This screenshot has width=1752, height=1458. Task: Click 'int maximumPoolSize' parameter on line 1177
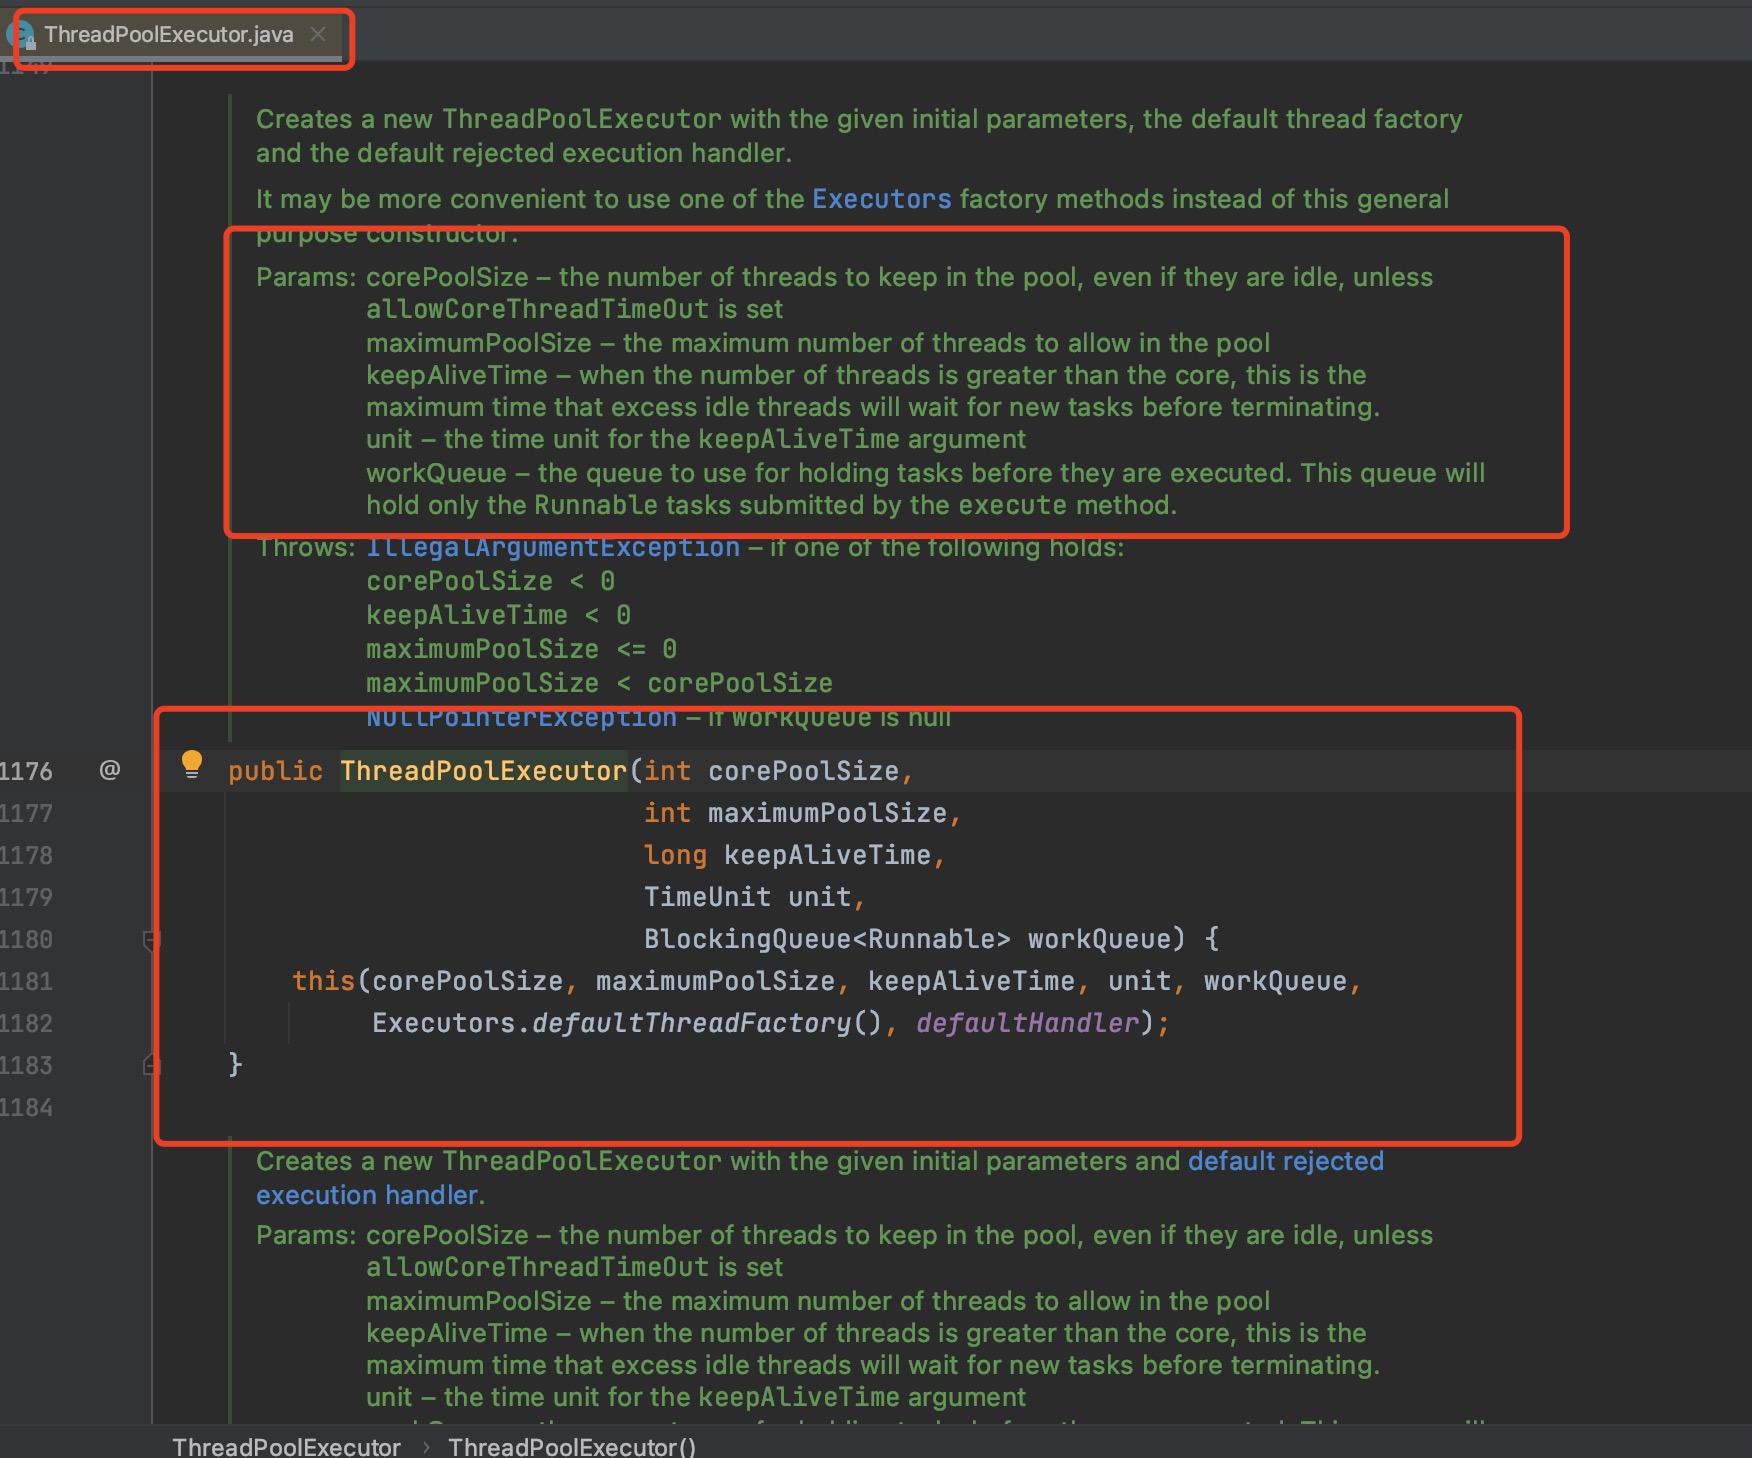(795, 813)
